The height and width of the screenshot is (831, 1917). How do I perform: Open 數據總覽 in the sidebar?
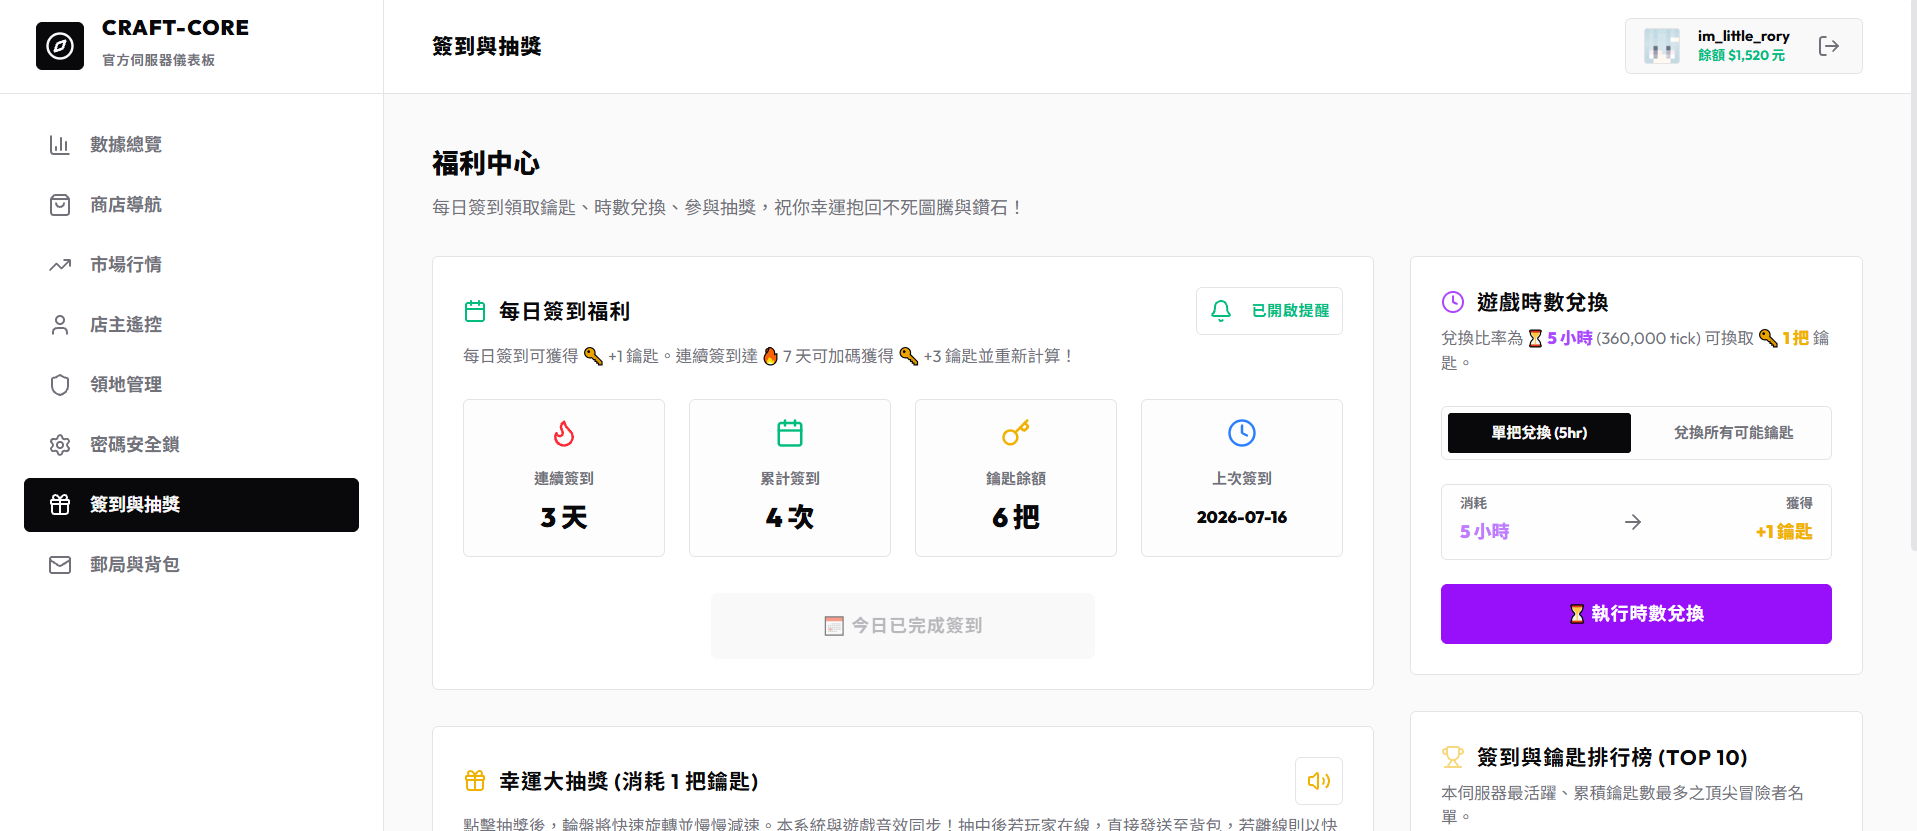tap(191, 145)
